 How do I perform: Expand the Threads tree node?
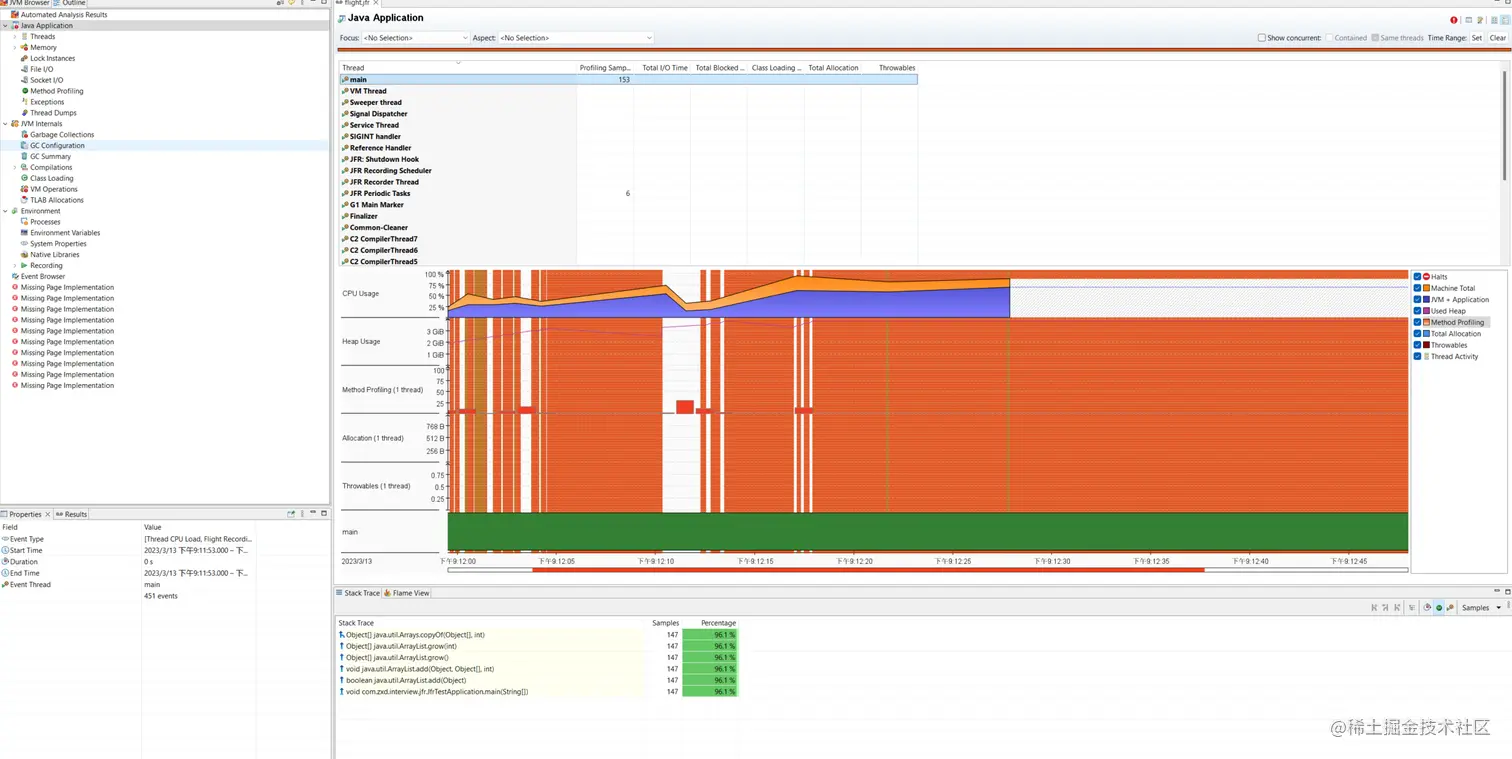pyautogui.click(x=14, y=36)
